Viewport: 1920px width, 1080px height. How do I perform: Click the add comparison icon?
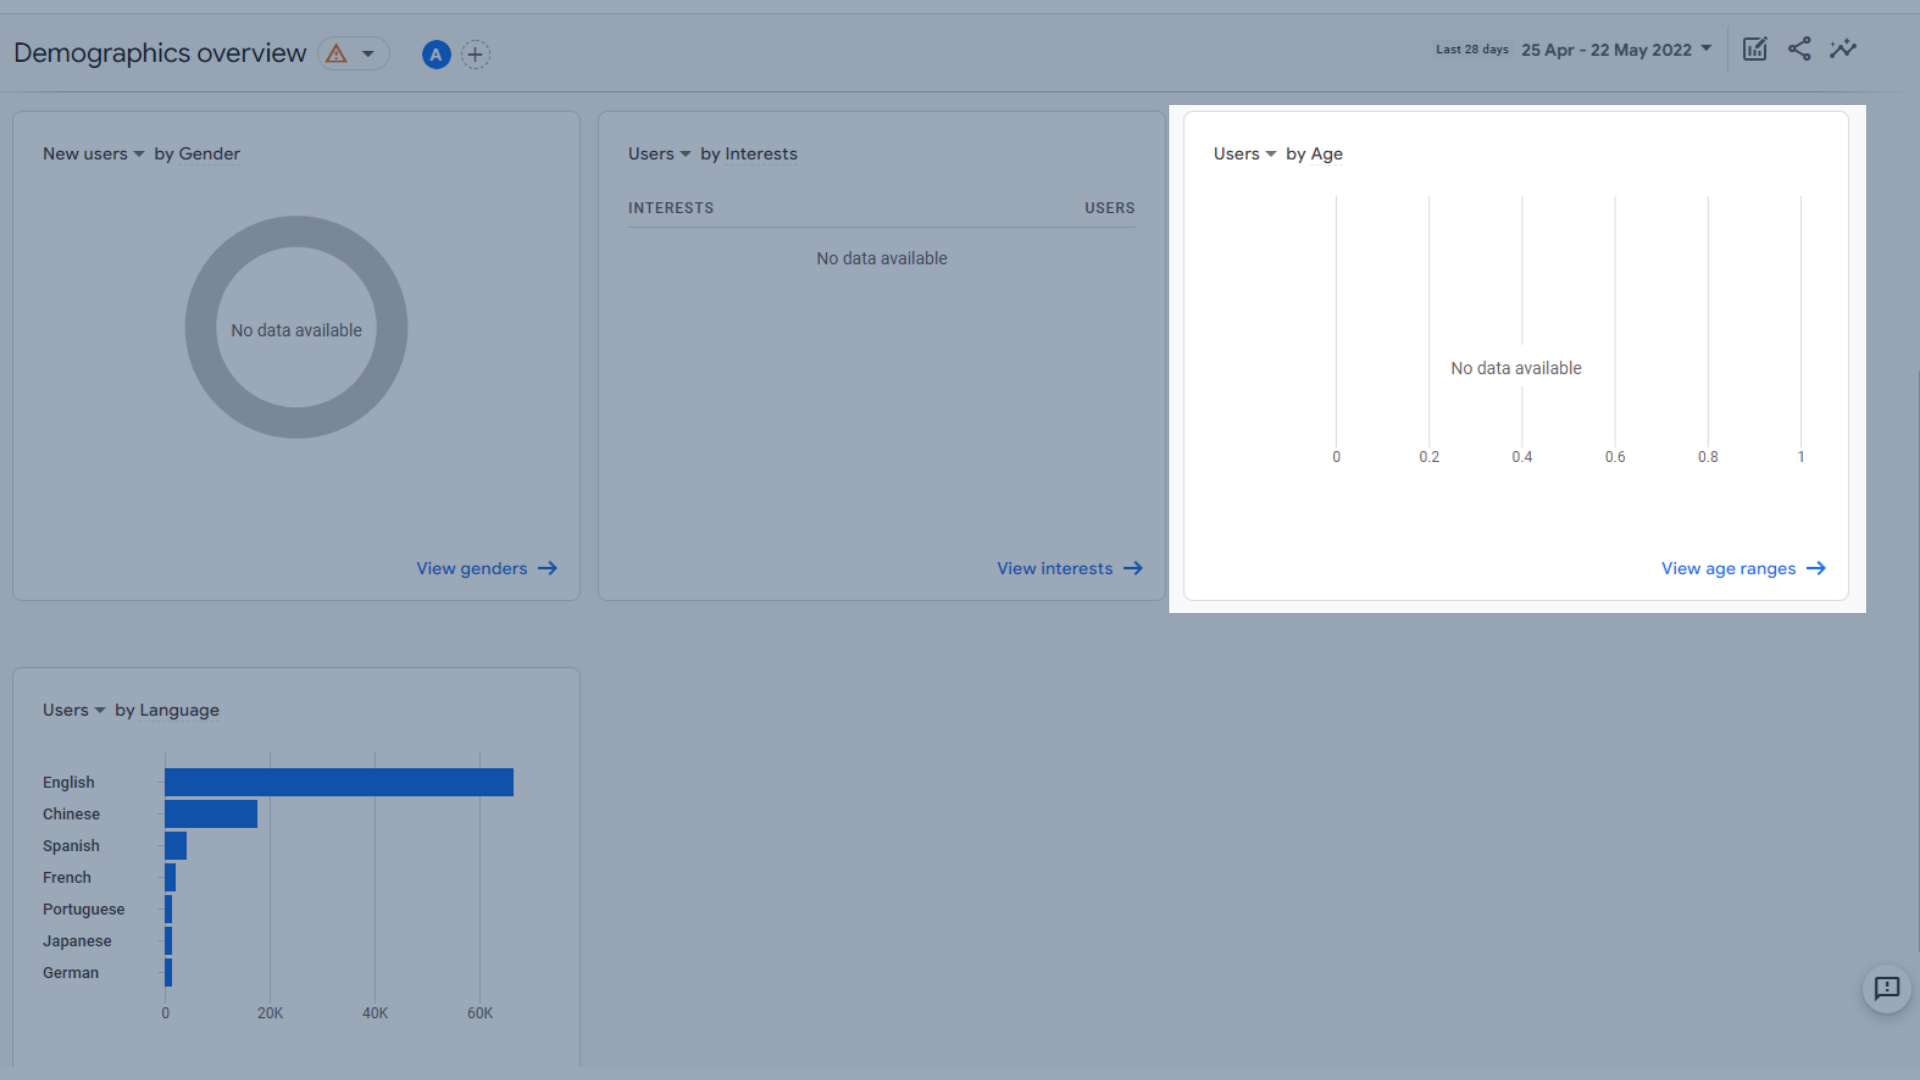(x=476, y=53)
